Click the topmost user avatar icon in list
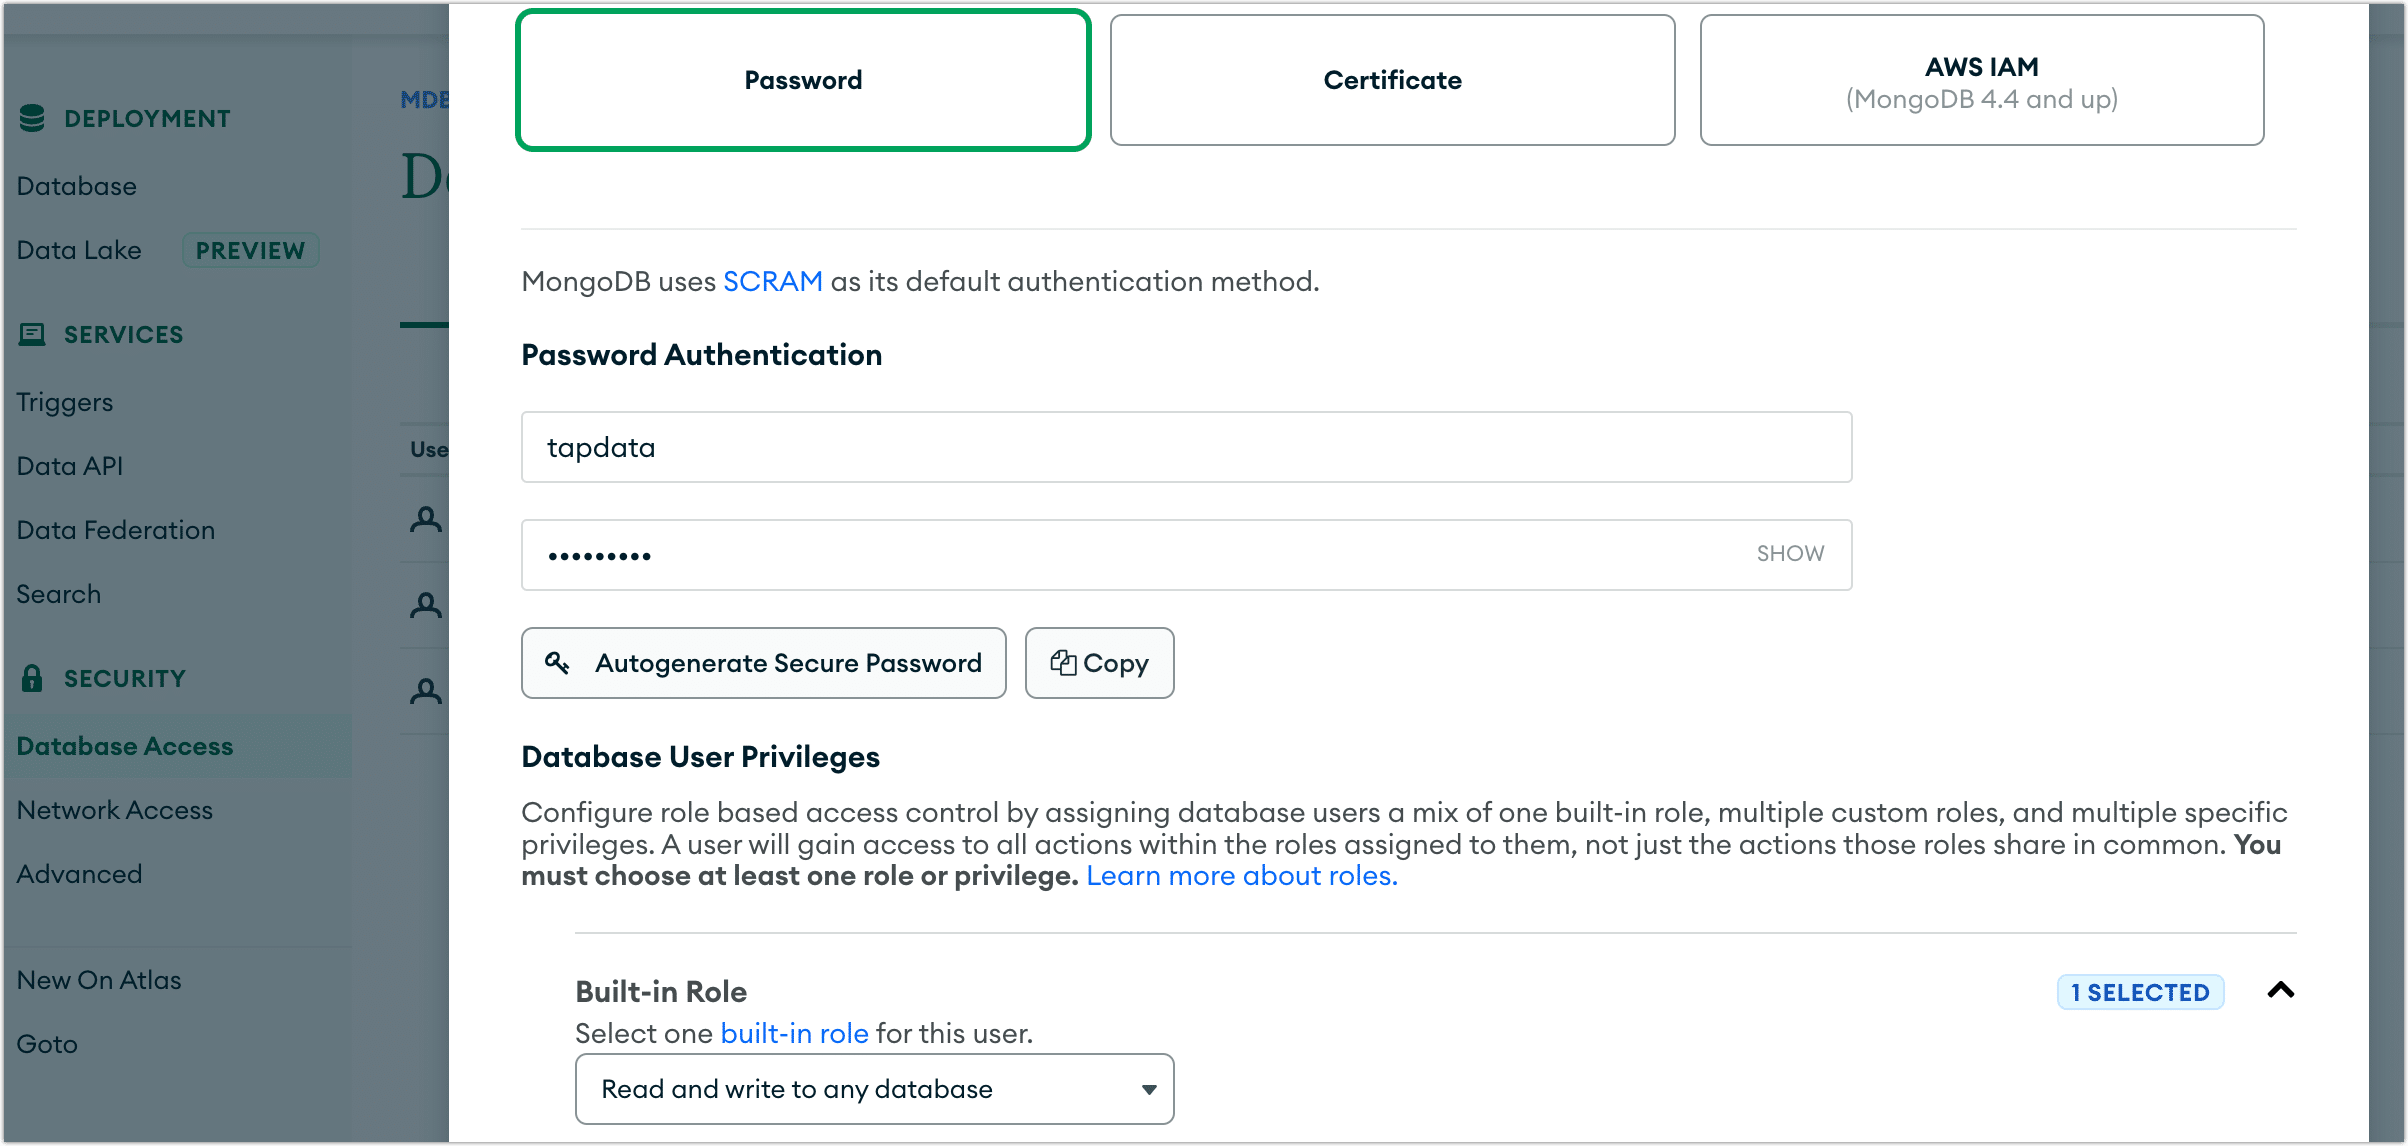 click(x=425, y=520)
